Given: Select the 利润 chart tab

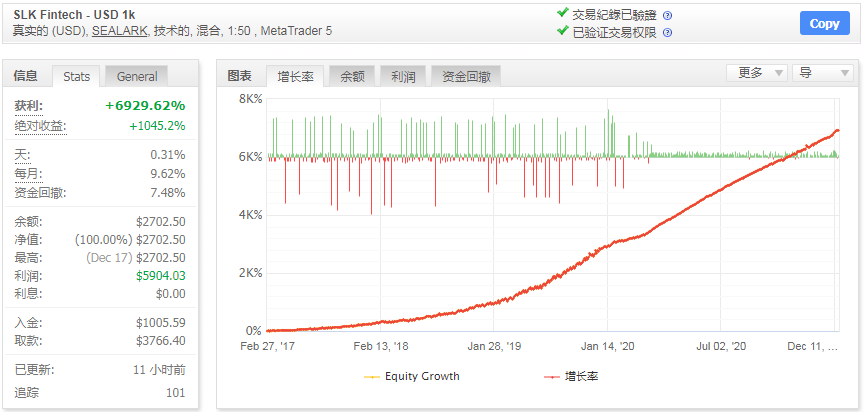Looking at the screenshot, I should tap(403, 77).
